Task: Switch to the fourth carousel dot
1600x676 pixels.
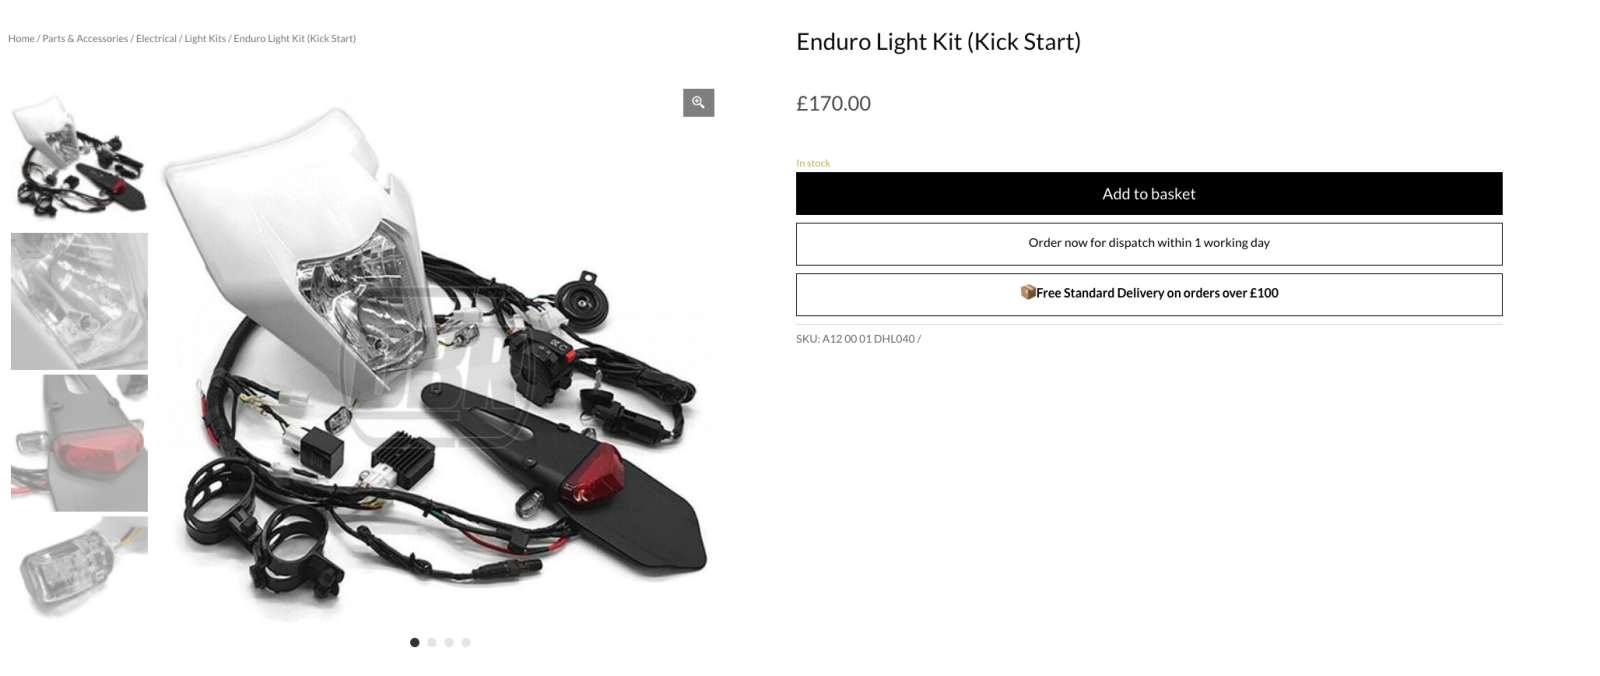Action: pos(466,643)
